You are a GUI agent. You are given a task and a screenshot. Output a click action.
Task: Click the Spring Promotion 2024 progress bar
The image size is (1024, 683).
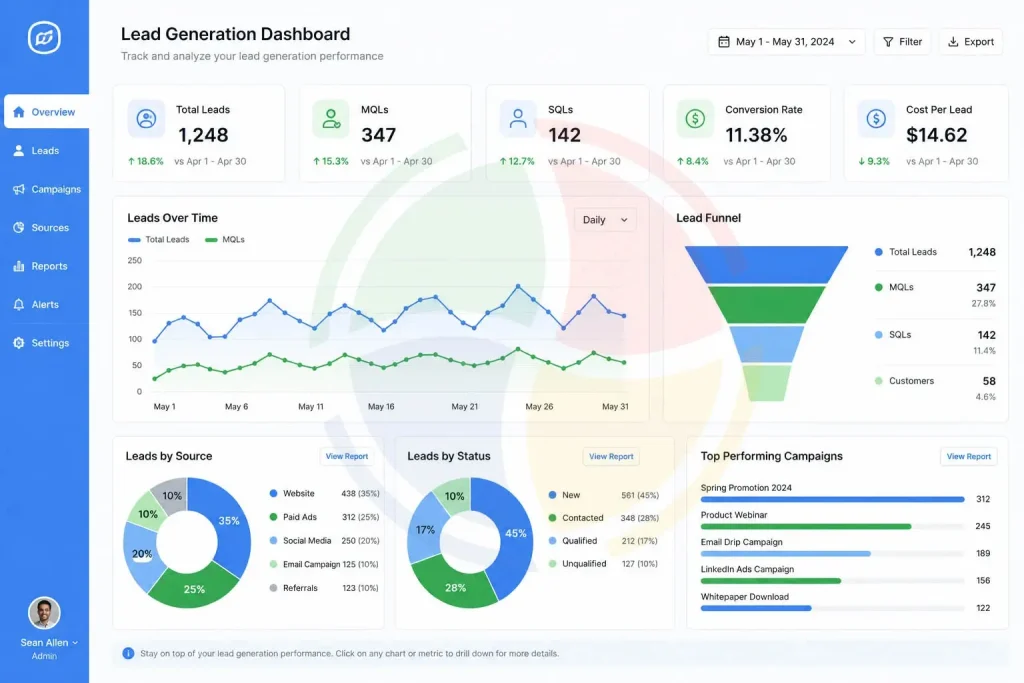coord(832,500)
